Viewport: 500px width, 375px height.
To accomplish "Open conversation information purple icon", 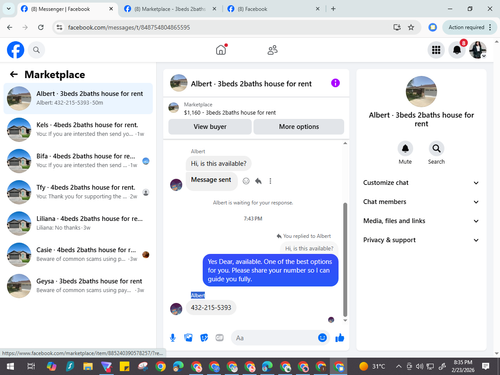I will (x=335, y=83).
